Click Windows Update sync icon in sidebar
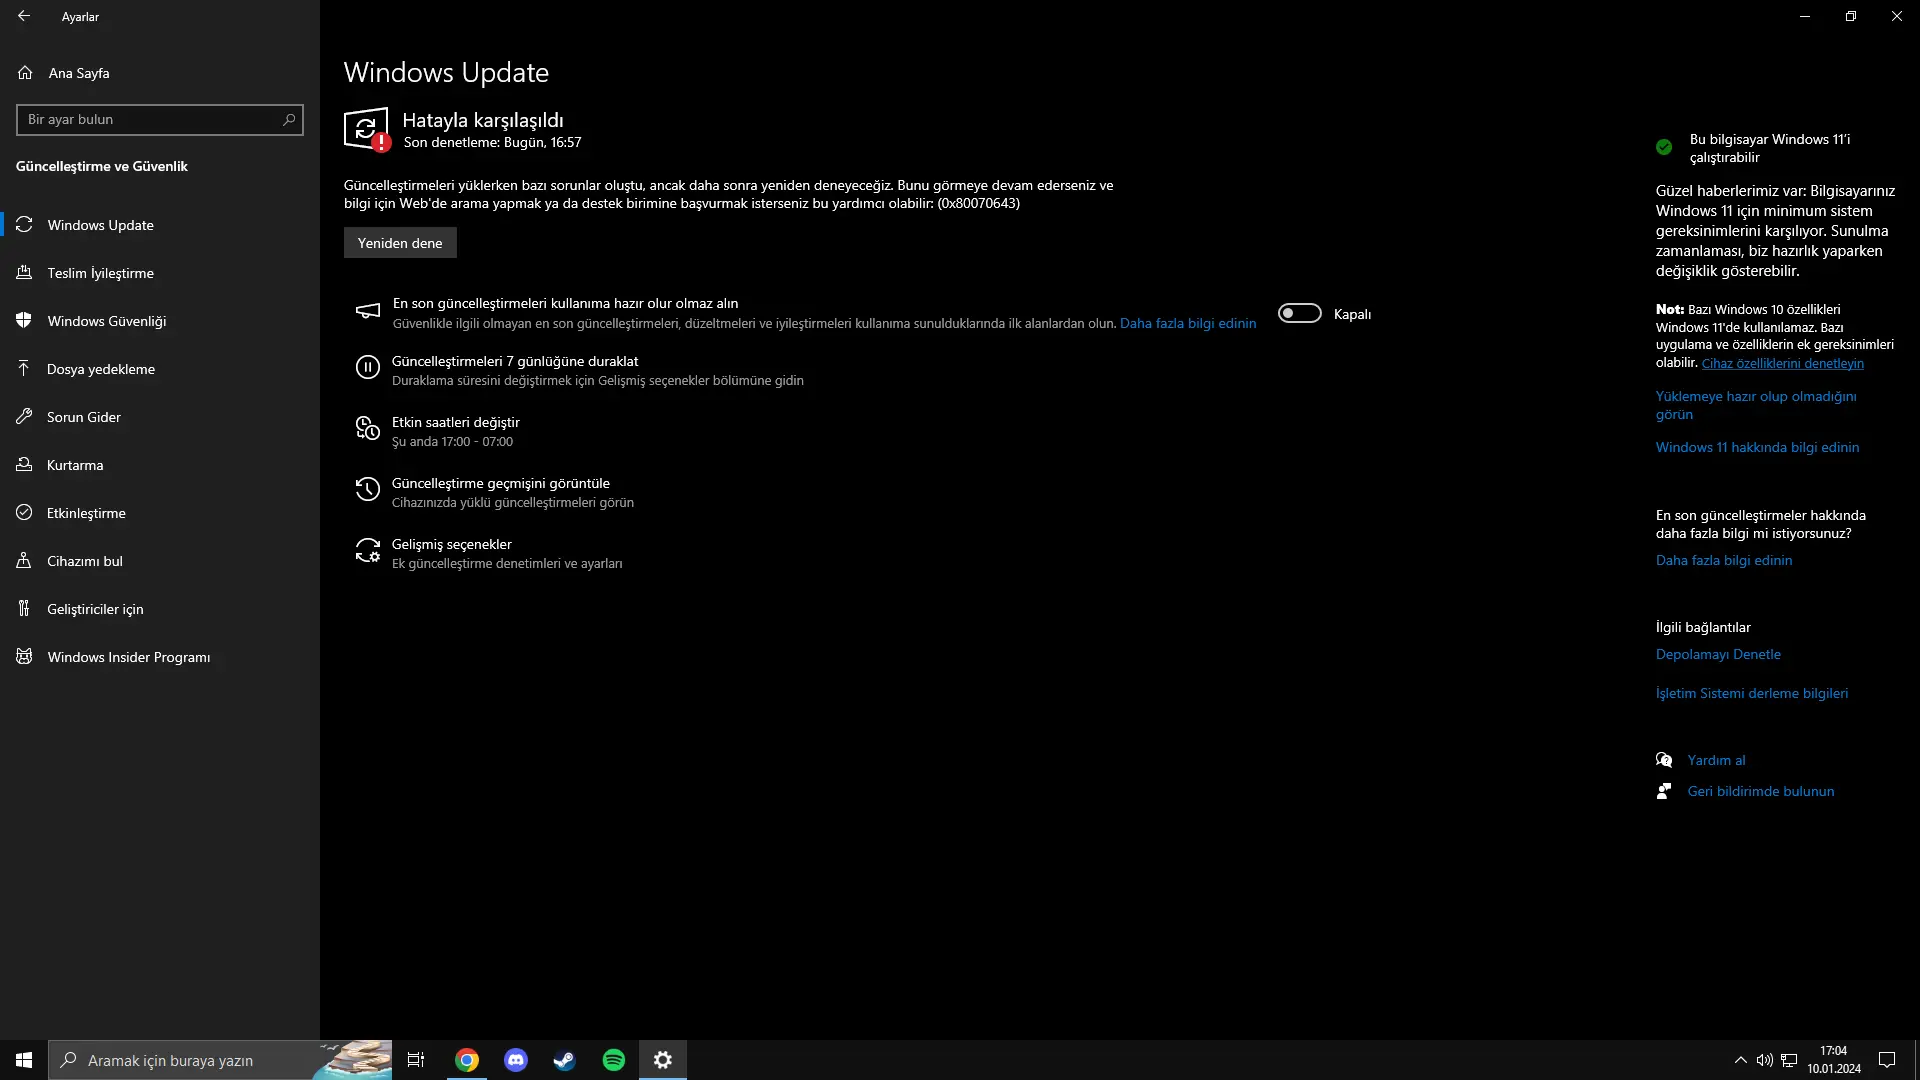The width and height of the screenshot is (1920, 1080). [24, 224]
